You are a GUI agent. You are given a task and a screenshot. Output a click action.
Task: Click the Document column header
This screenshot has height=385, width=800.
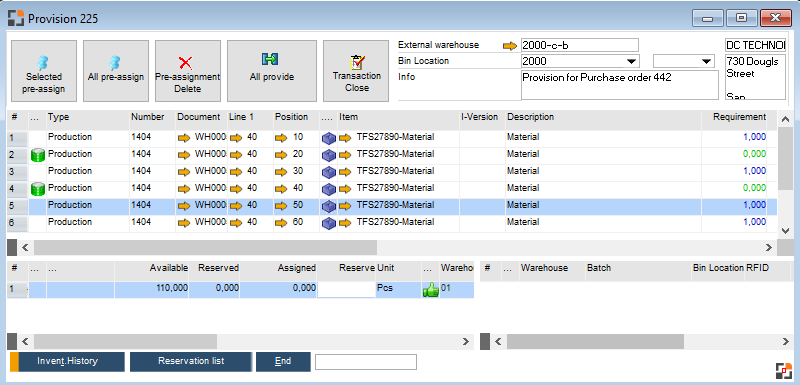tap(202, 117)
